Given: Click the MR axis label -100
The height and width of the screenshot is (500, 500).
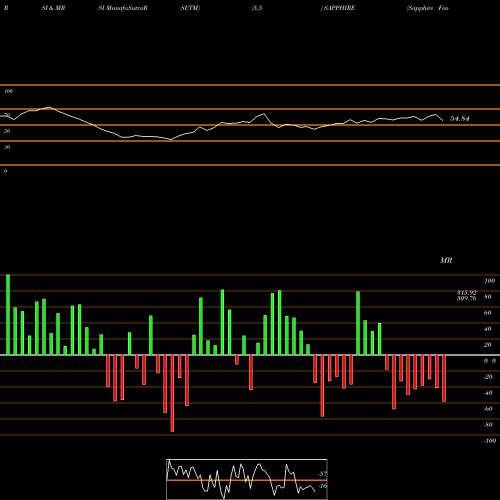Looking at the screenshot, I should point(490,441).
